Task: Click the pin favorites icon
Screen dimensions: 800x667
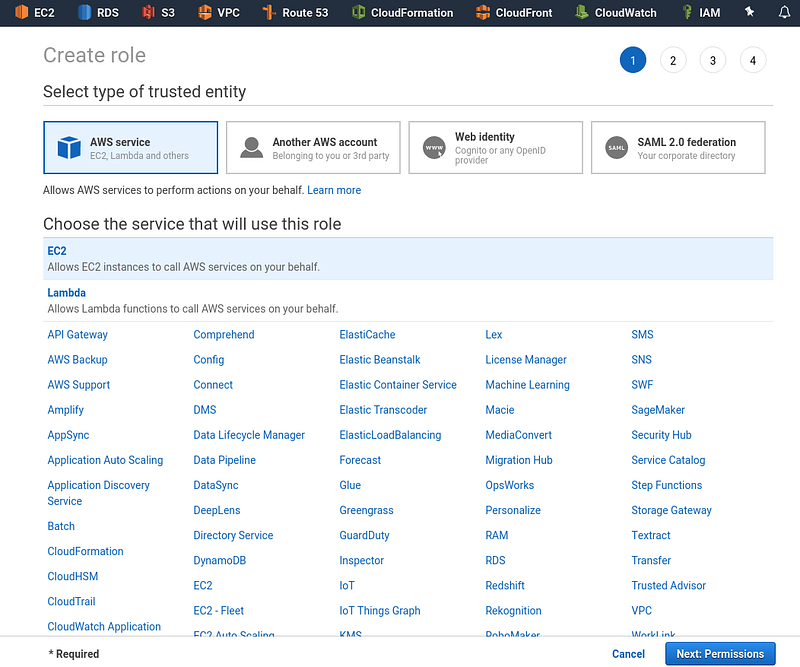Action: pos(749,12)
